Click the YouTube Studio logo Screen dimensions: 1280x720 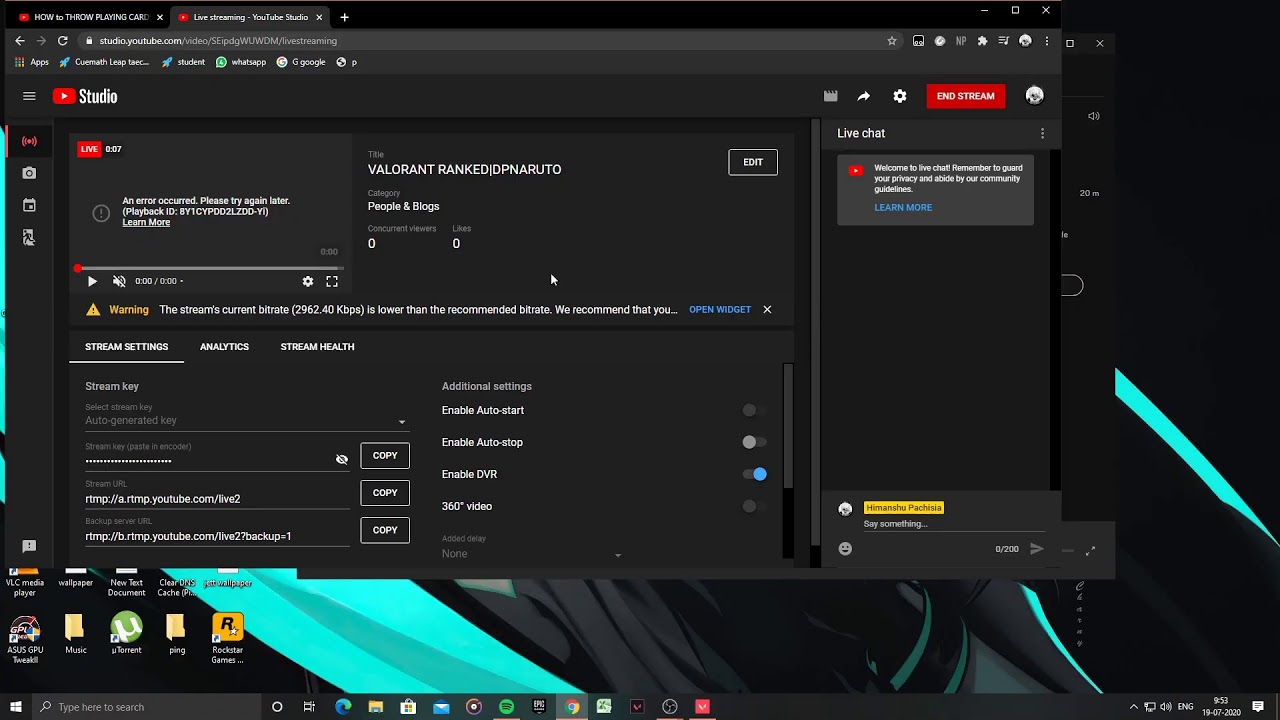(x=85, y=96)
